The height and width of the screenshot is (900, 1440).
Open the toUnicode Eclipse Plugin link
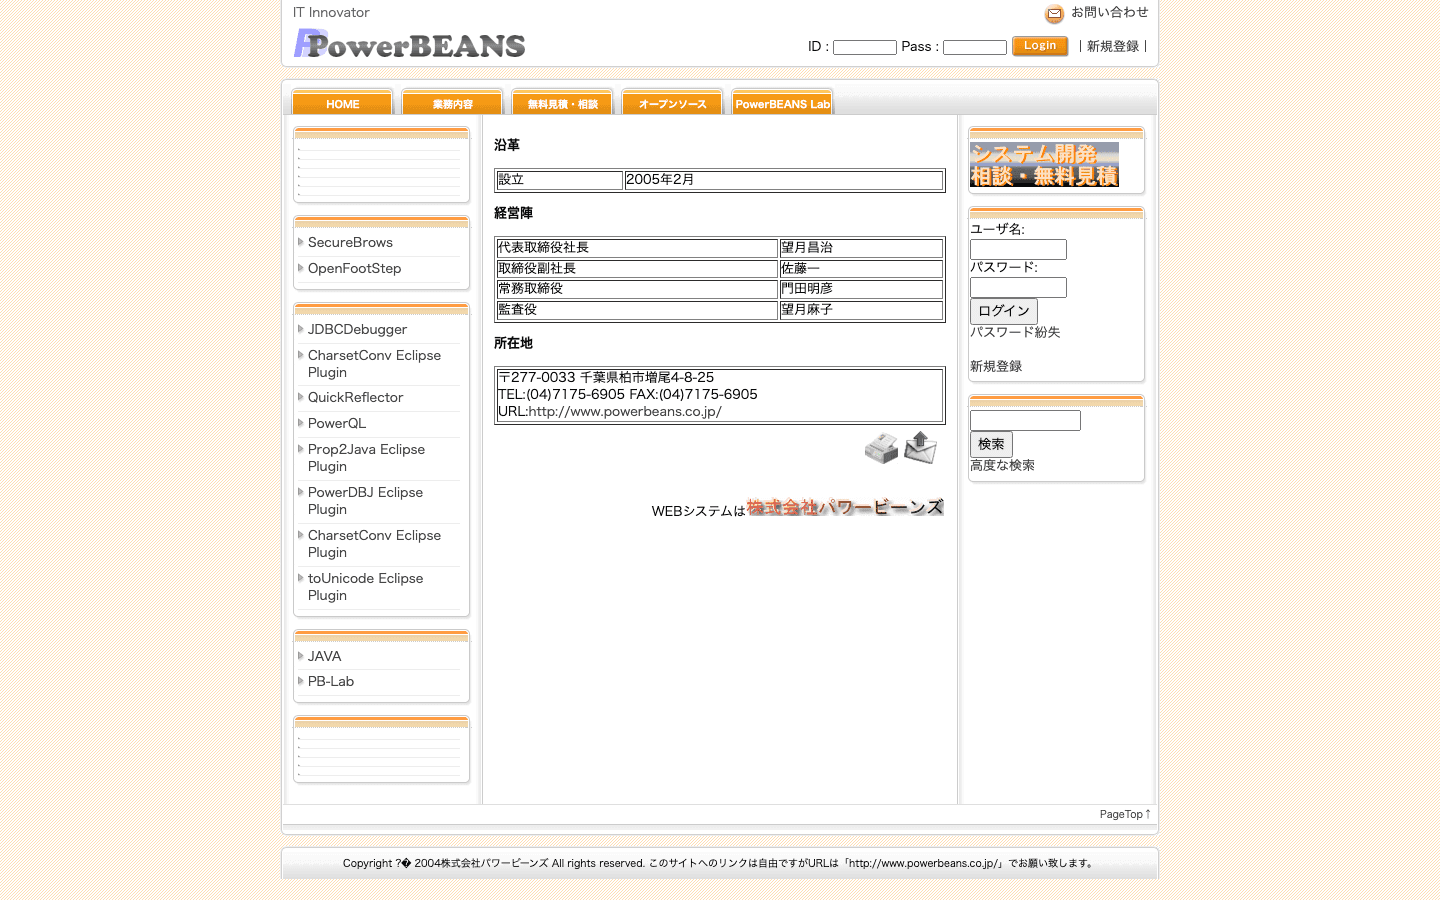(365, 587)
